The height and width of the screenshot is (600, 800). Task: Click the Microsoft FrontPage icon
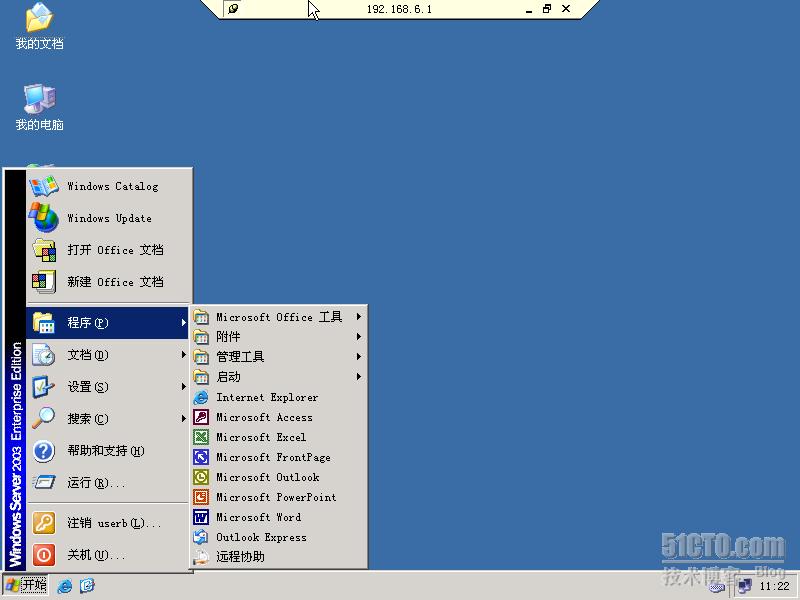[201, 457]
